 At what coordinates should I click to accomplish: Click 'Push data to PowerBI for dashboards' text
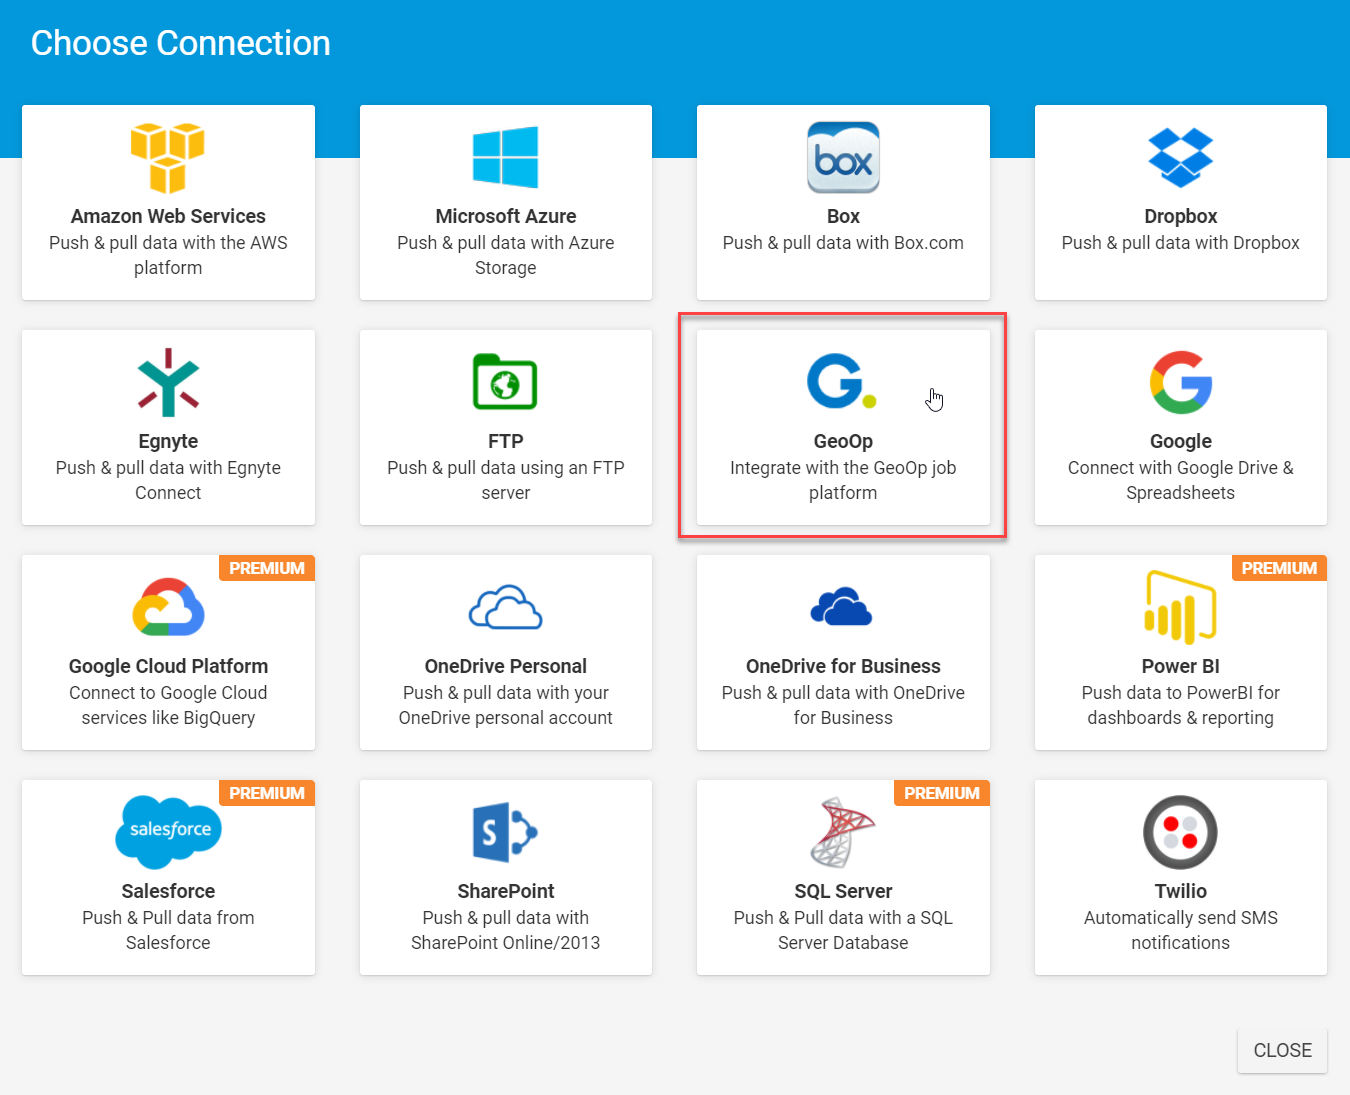pyautogui.click(x=1181, y=705)
